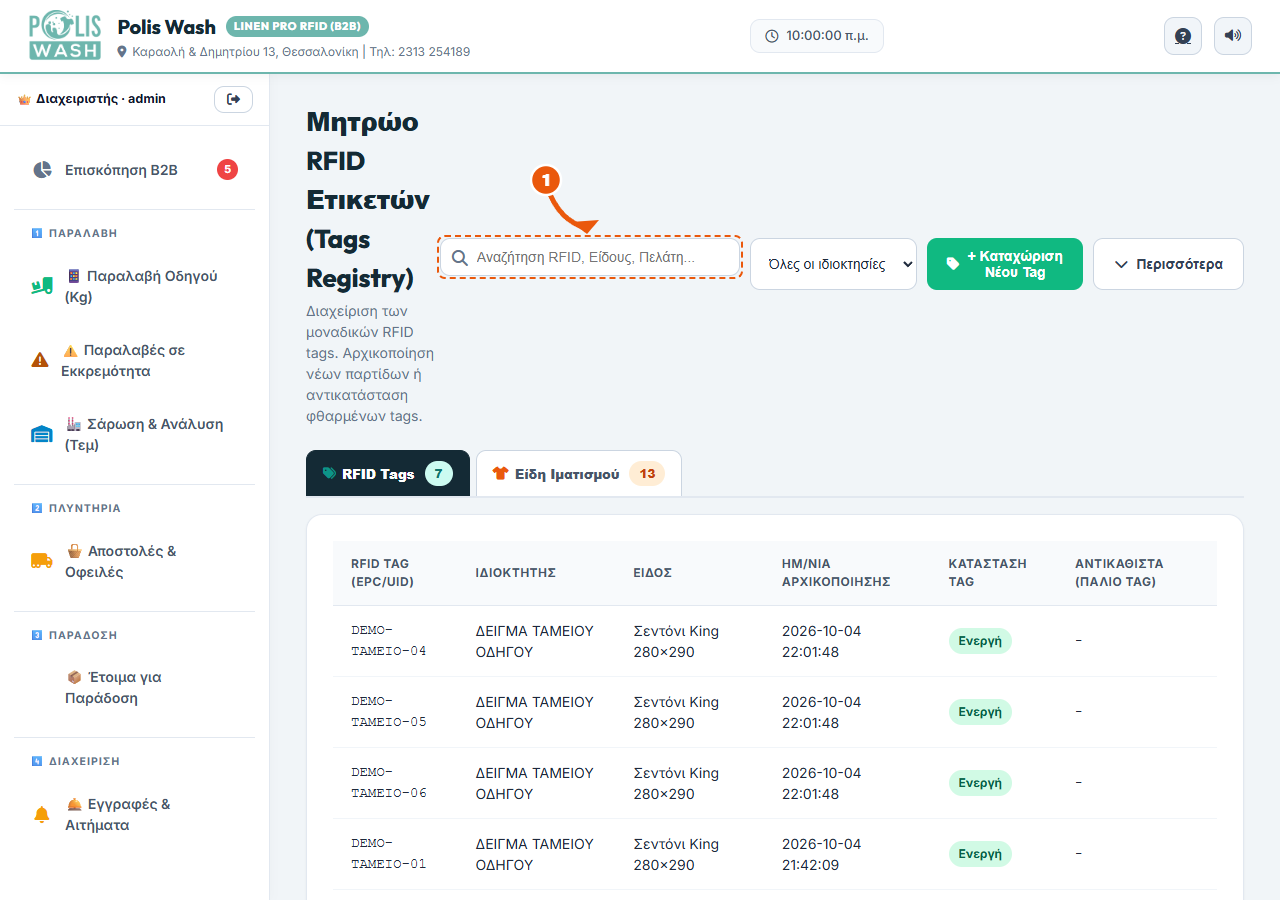Open Σάρωση & Ανάλυση (Τεμ)

pos(135,435)
